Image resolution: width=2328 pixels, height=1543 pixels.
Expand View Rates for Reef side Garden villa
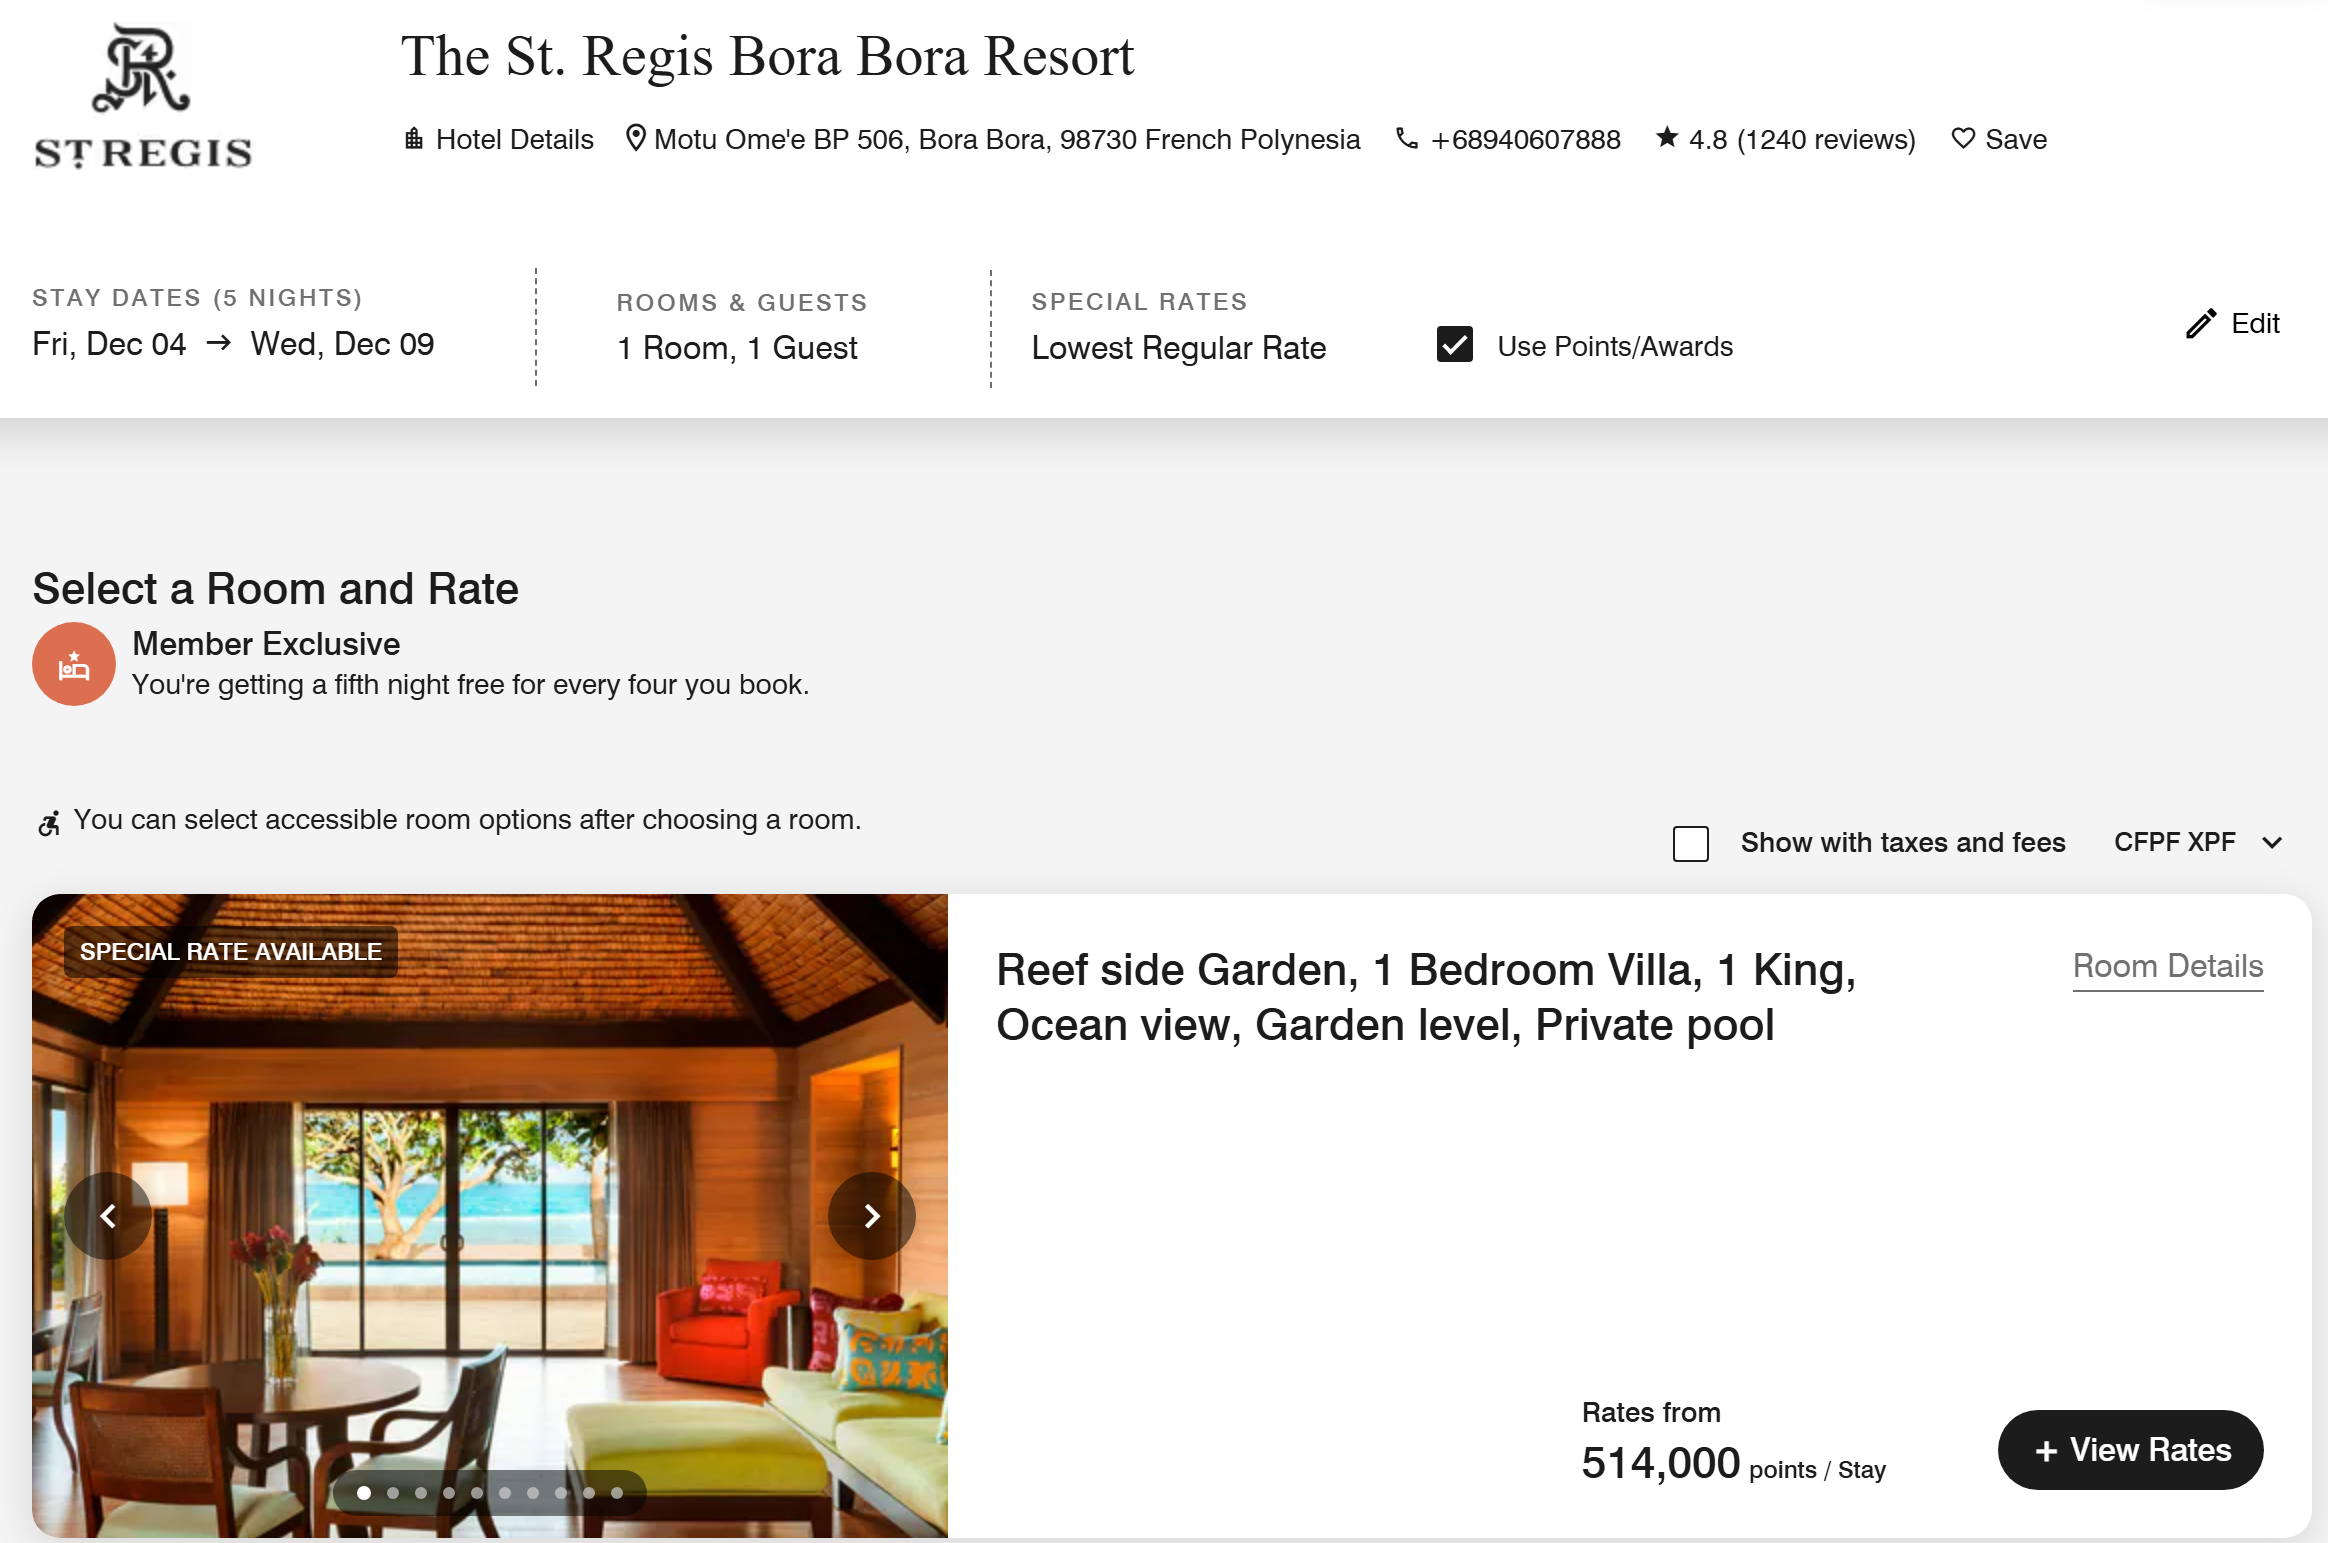coord(2131,1450)
